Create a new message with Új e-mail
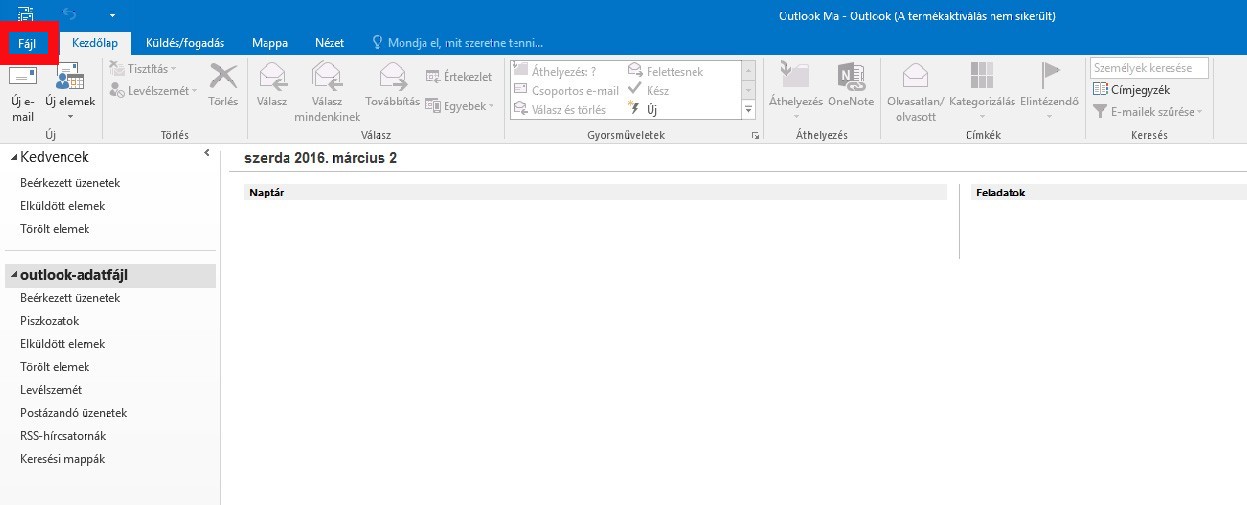The height and width of the screenshot is (505, 1247). (22, 93)
